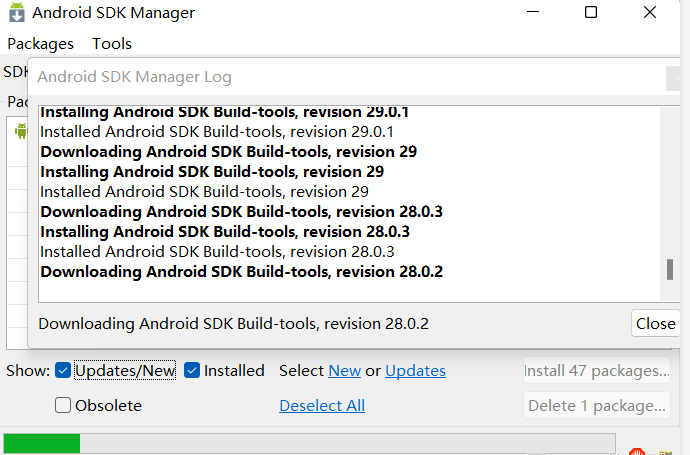Open the Tools menu
The height and width of the screenshot is (455, 690).
tap(112, 44)
